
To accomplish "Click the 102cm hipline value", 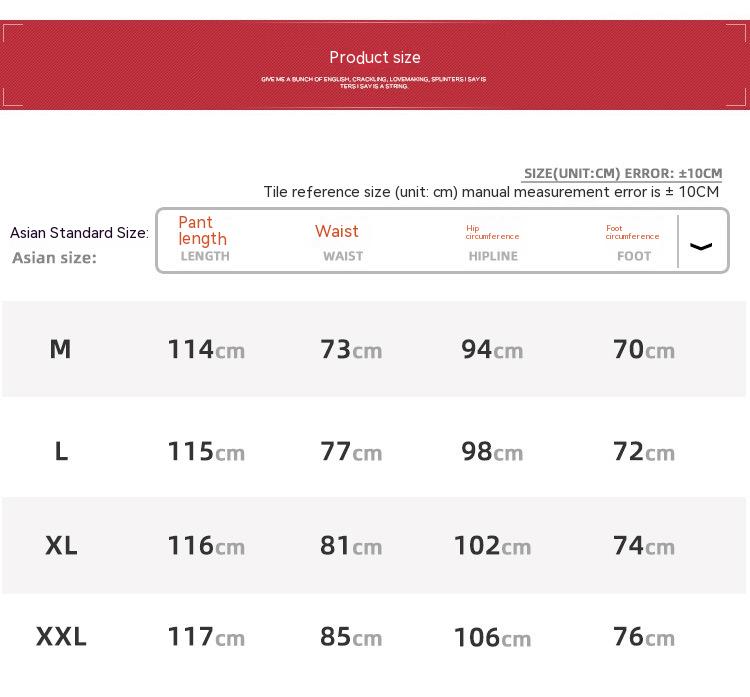I will (x=492, y=545).
